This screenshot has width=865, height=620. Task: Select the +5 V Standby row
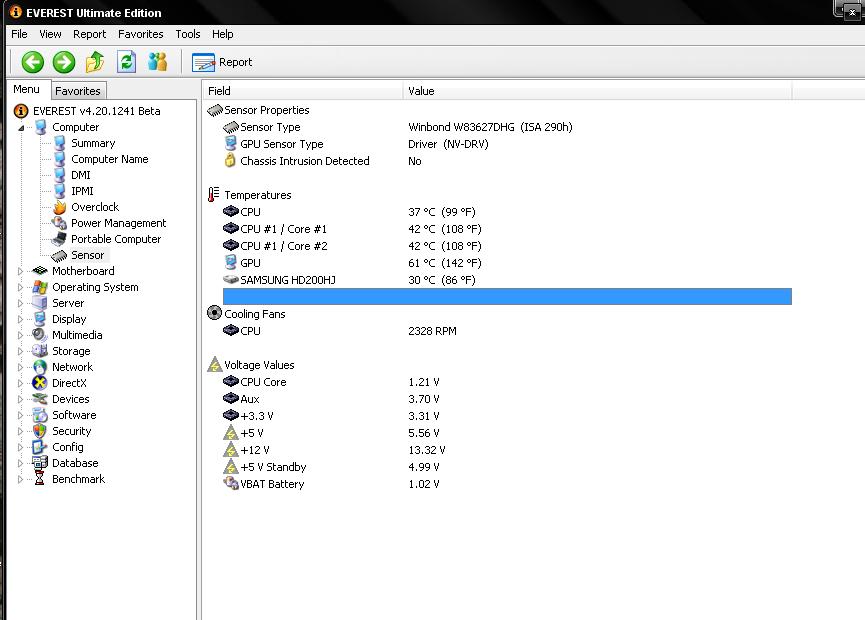coord(507,467)
